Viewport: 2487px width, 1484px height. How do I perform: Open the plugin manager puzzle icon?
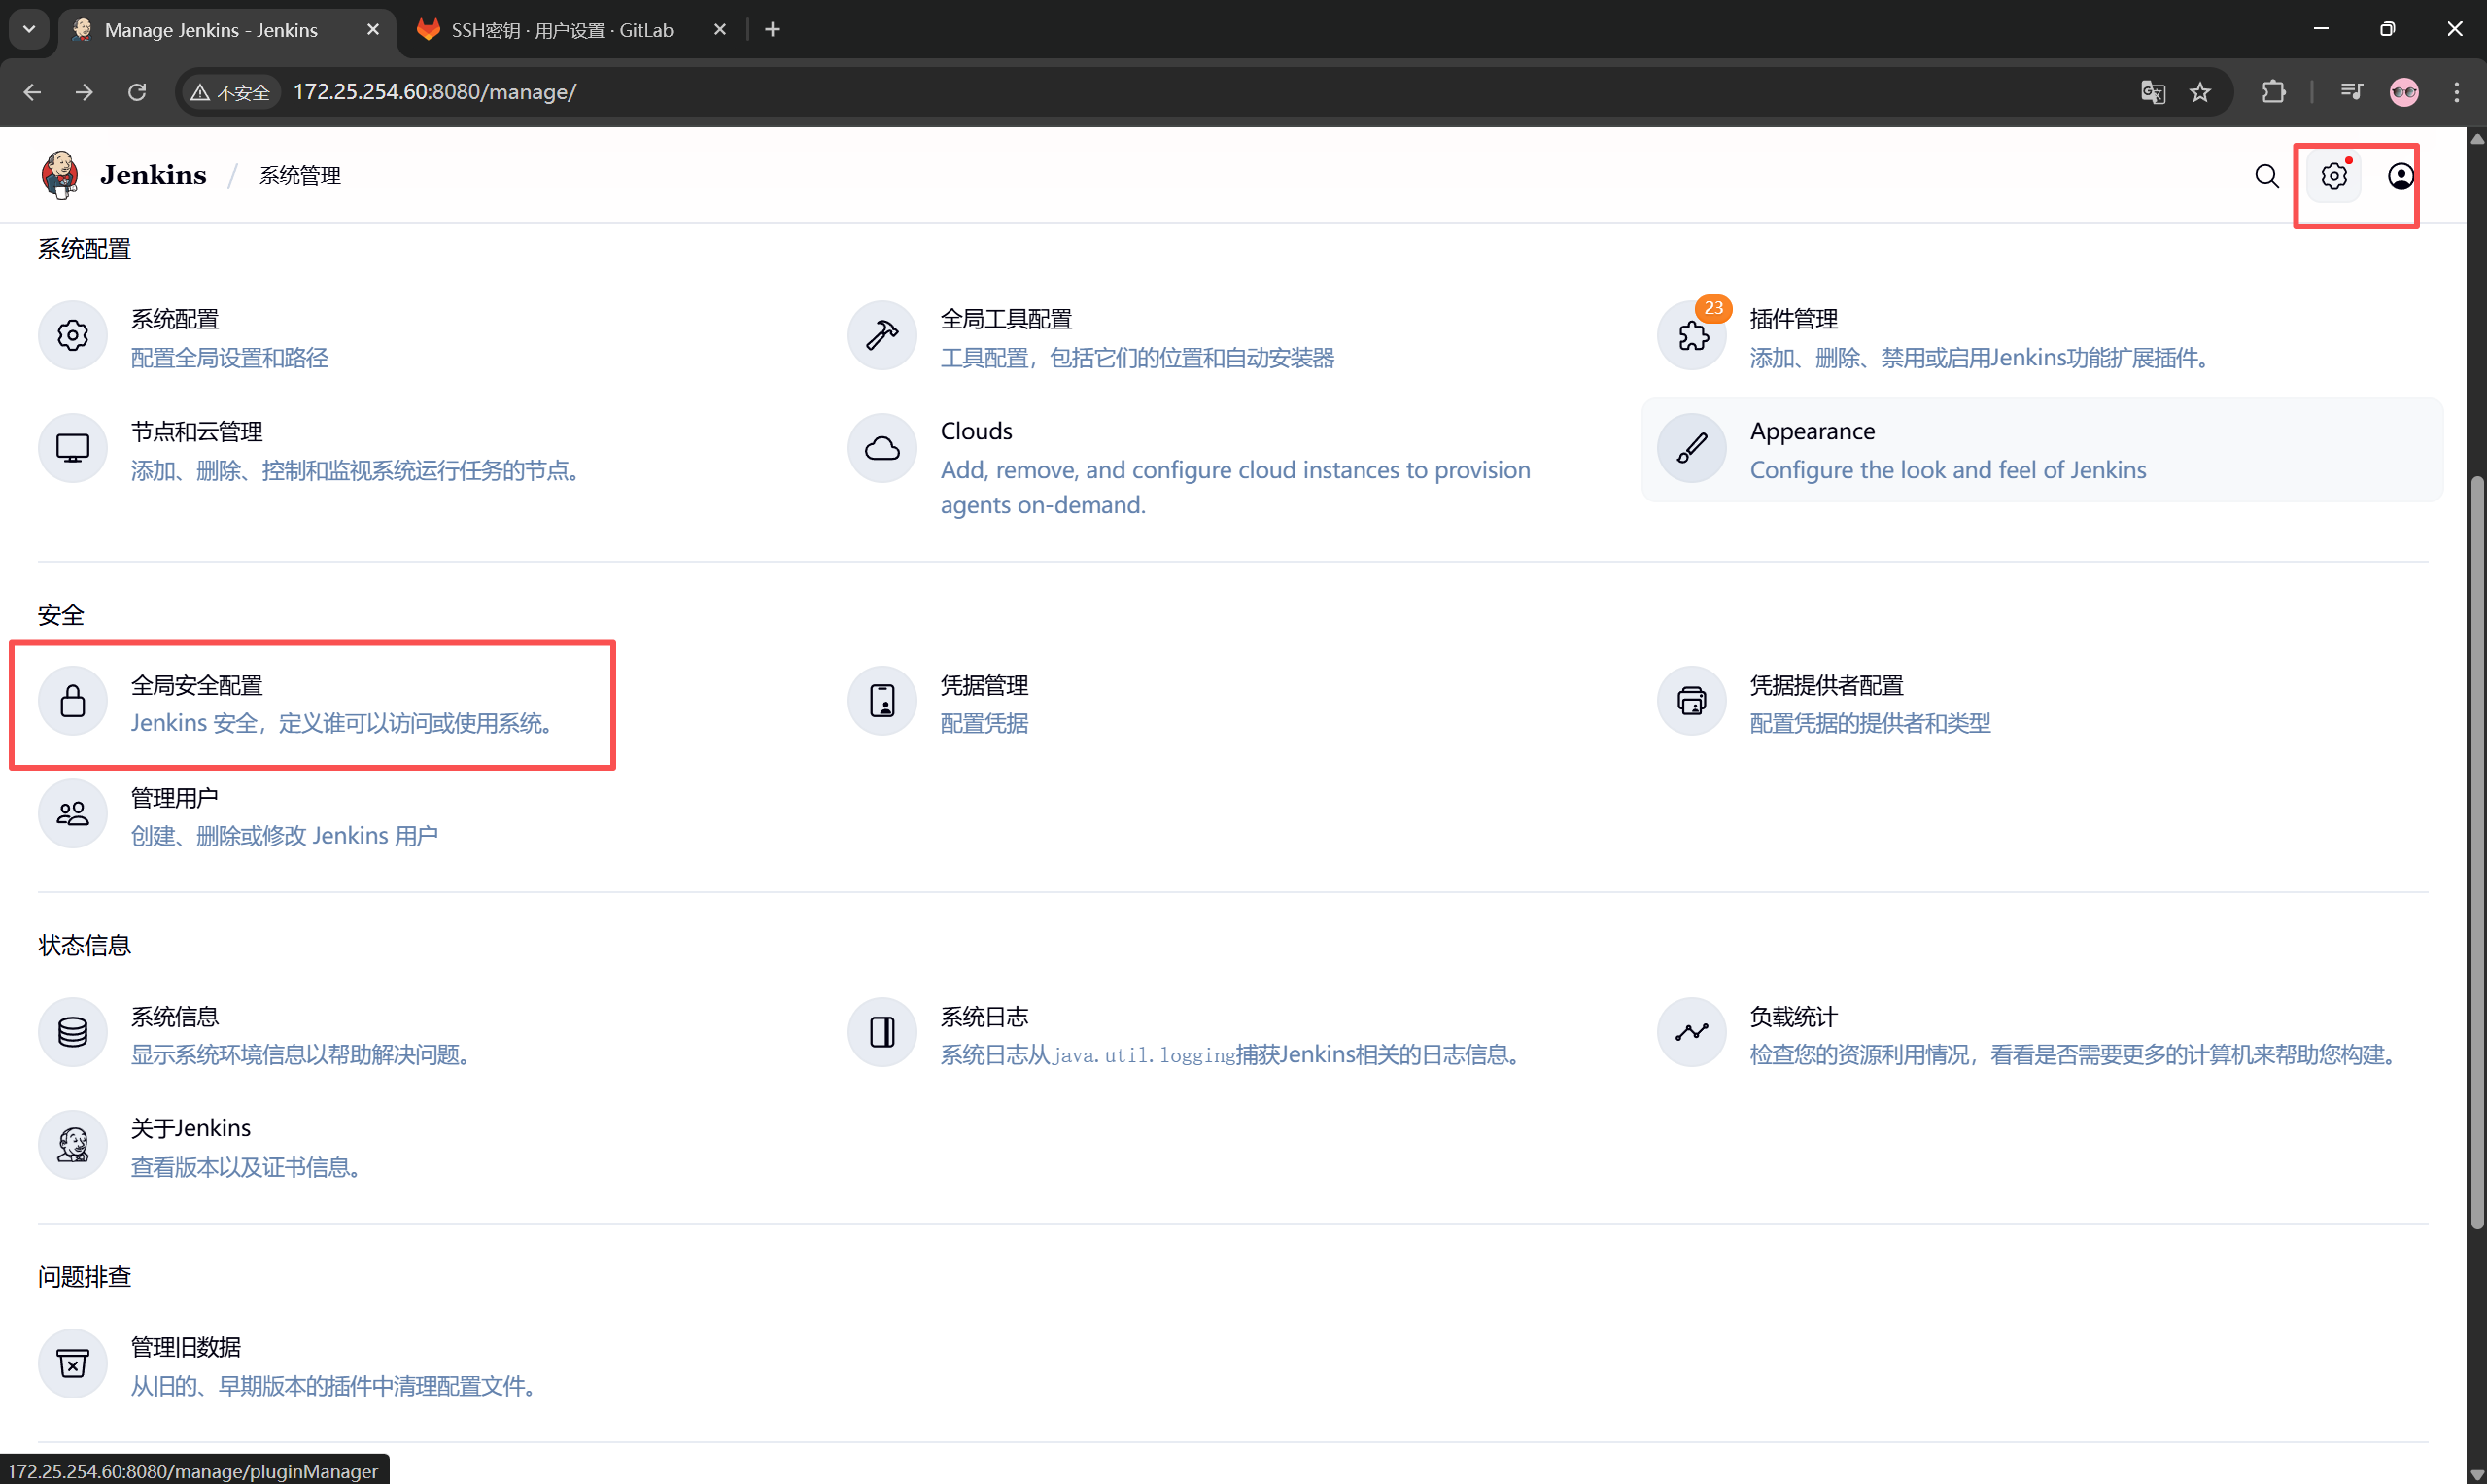pos(1692,336)
